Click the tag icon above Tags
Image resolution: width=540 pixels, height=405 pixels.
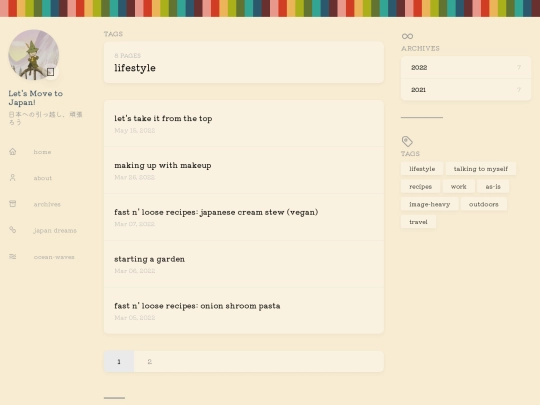(407, 141)
